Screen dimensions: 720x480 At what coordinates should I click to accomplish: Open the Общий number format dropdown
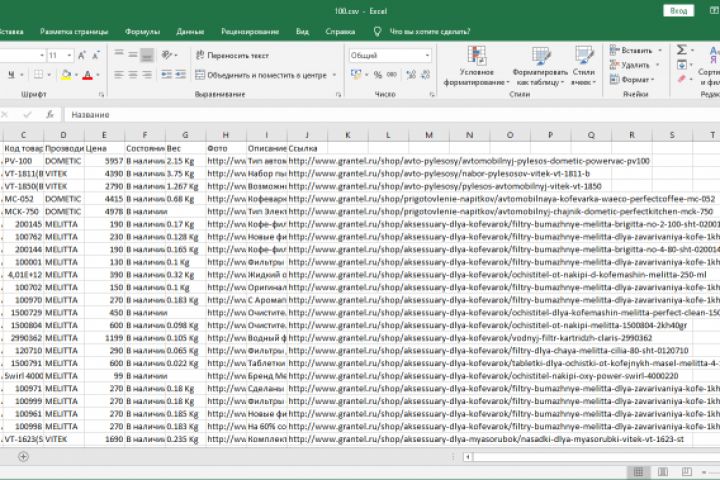point(427,56)
